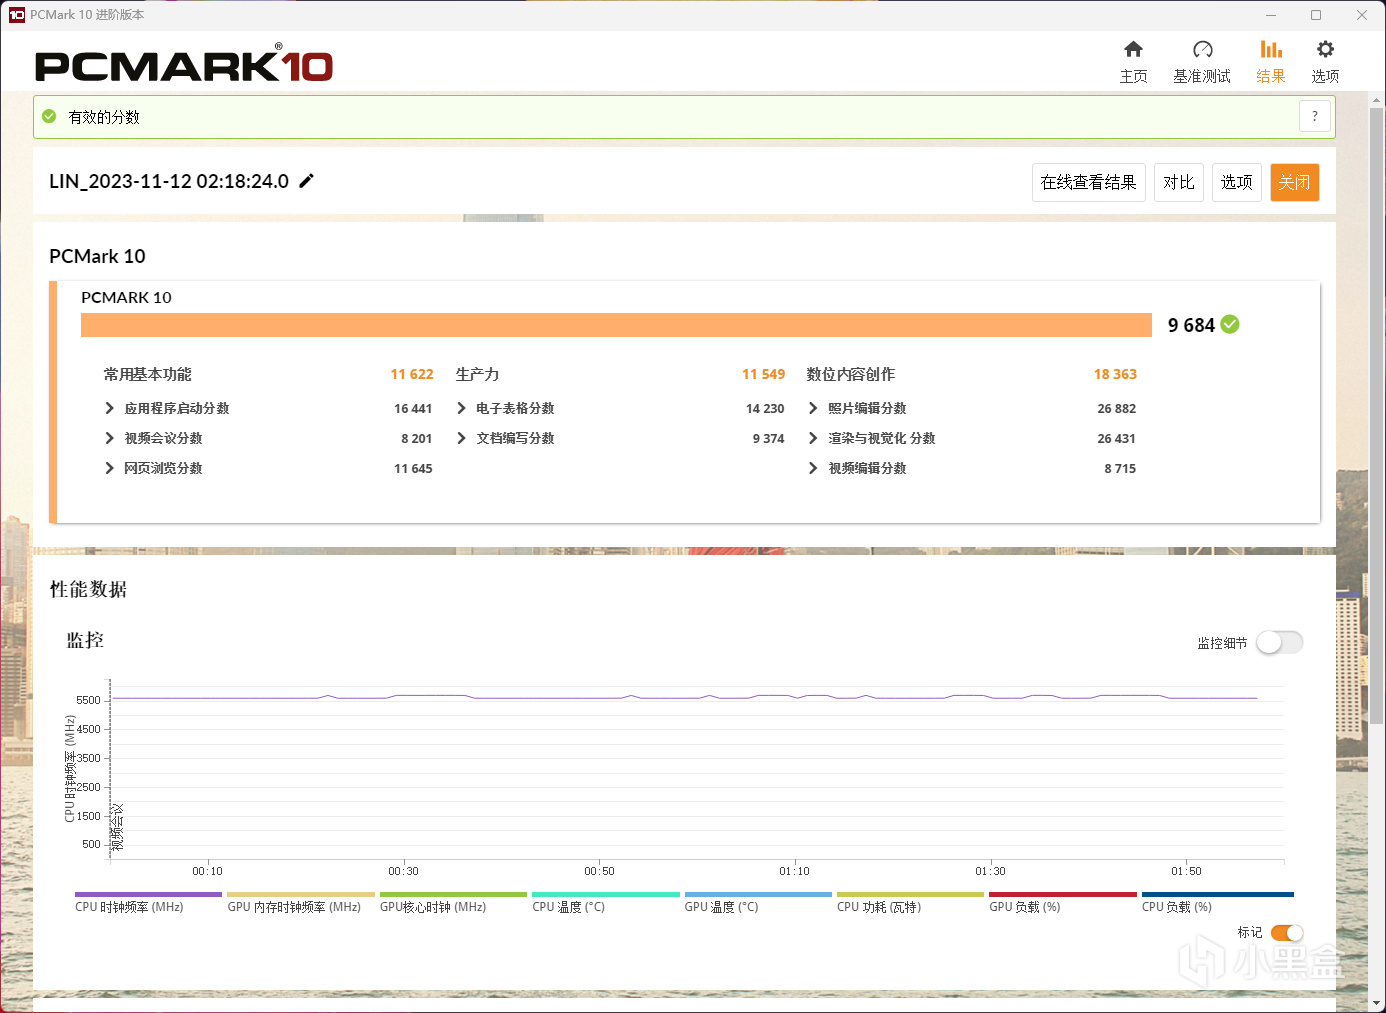This screenshot has width=1386, height=1013.
Task: Click the 对比 compare button
Action: (x=1179, y=182)
